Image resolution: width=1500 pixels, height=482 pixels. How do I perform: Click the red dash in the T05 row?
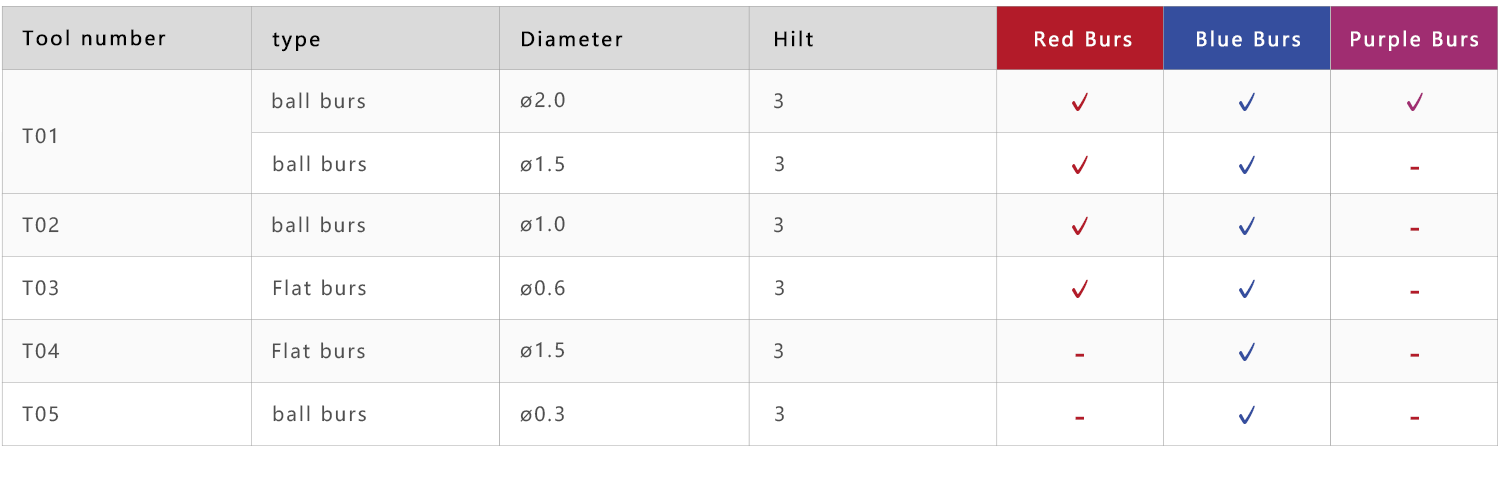(x=1080, y=418)
